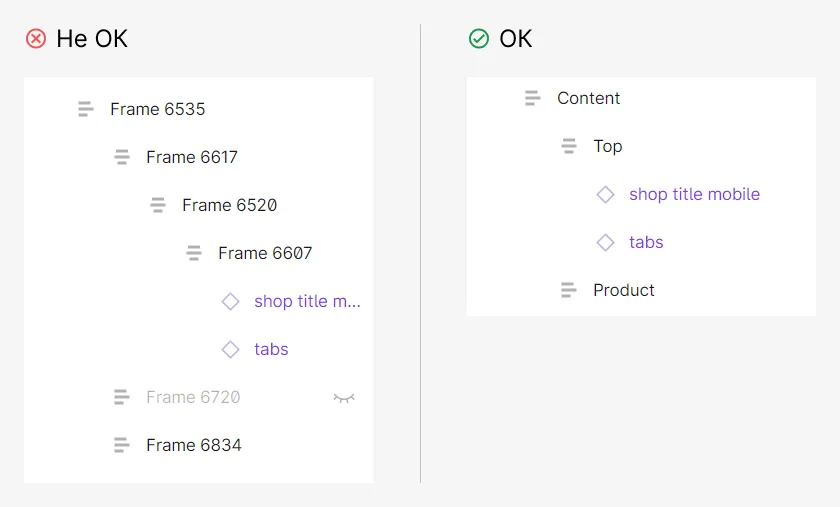The image size is (840, 507).
Task: Click the icon beside the Top layer
Action: tap(568, 146)
